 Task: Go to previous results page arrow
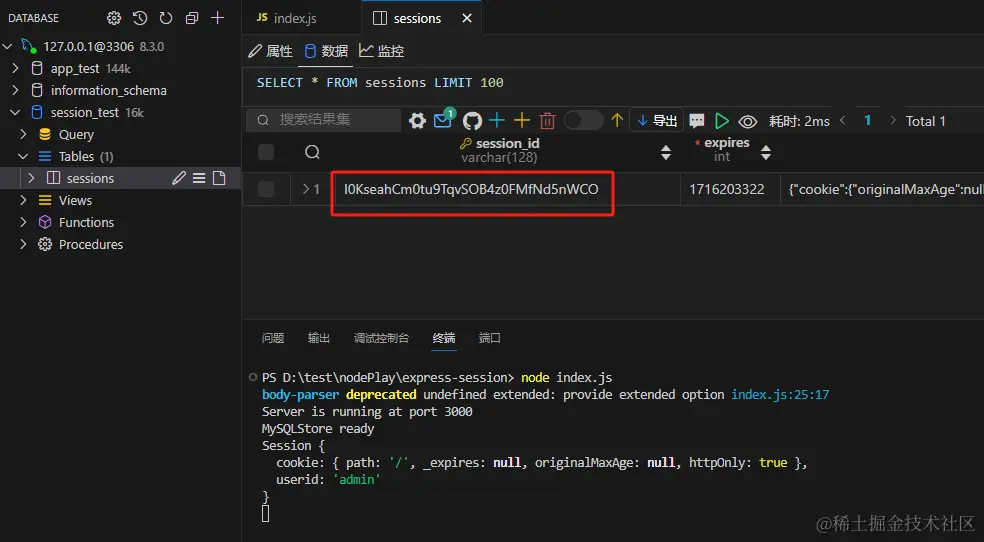(843, 120)
